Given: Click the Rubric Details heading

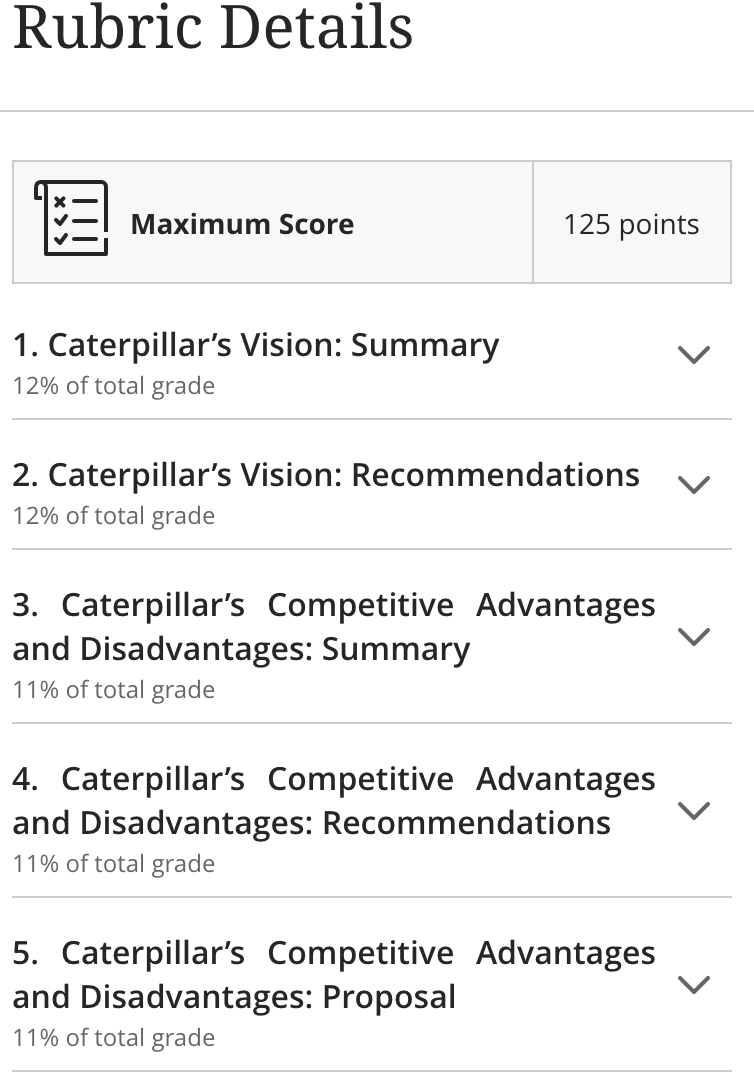Looking at the screenshot, I should 213,27.
